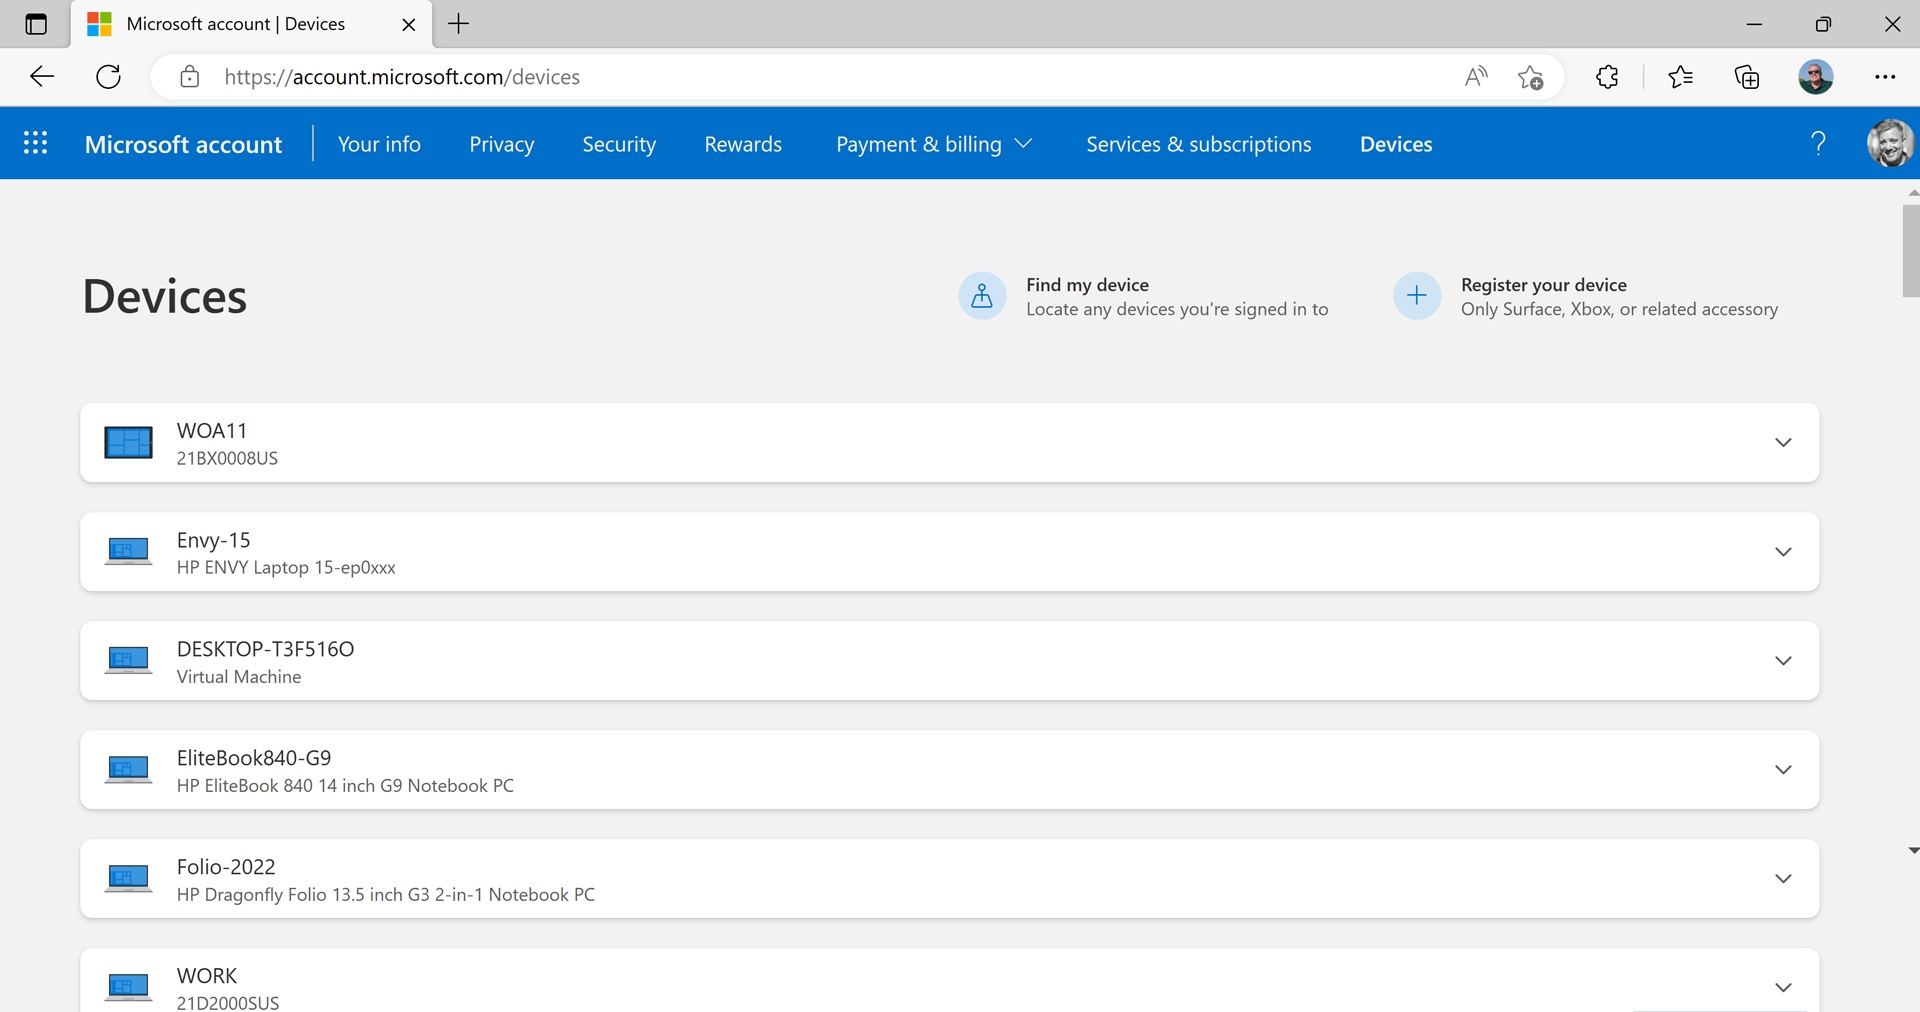This screenshot has height=1012, width=1920.
Task: Click the Your info link
Action: pos(379,144)
